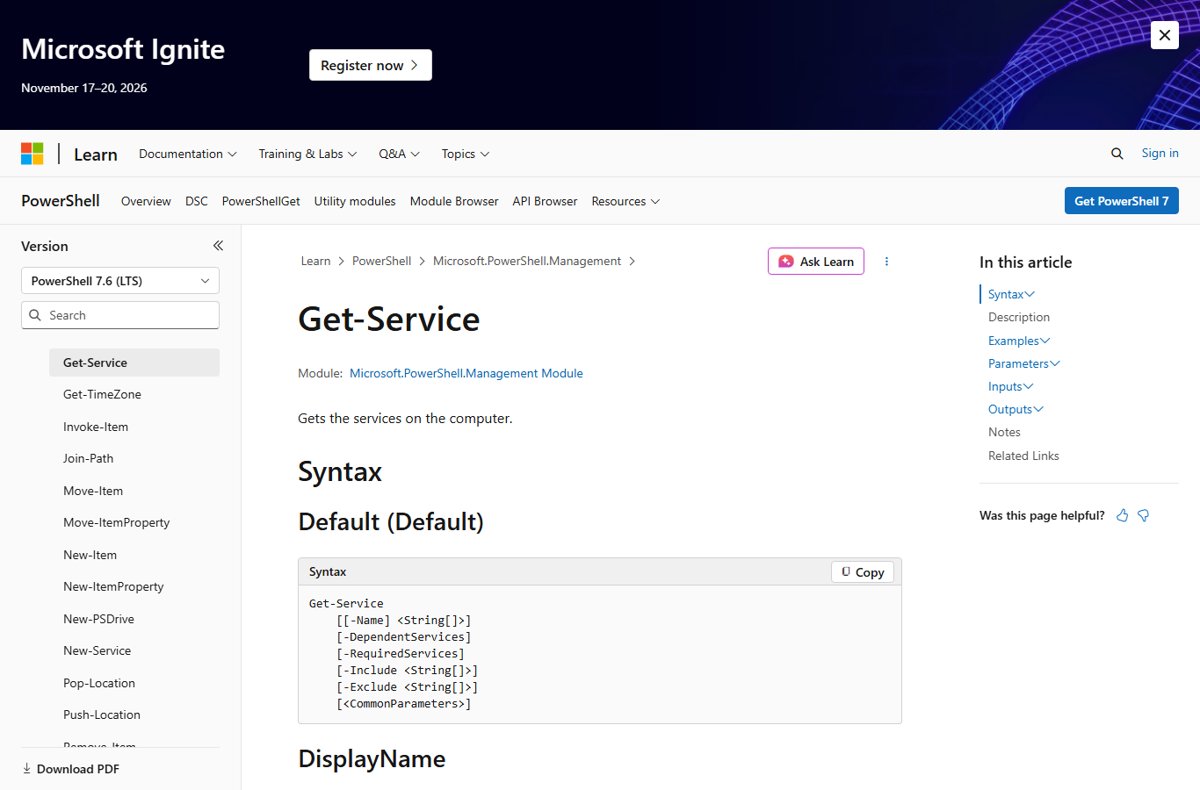Go to the Overview tab
1200x790 pixels.
(146, 201)
